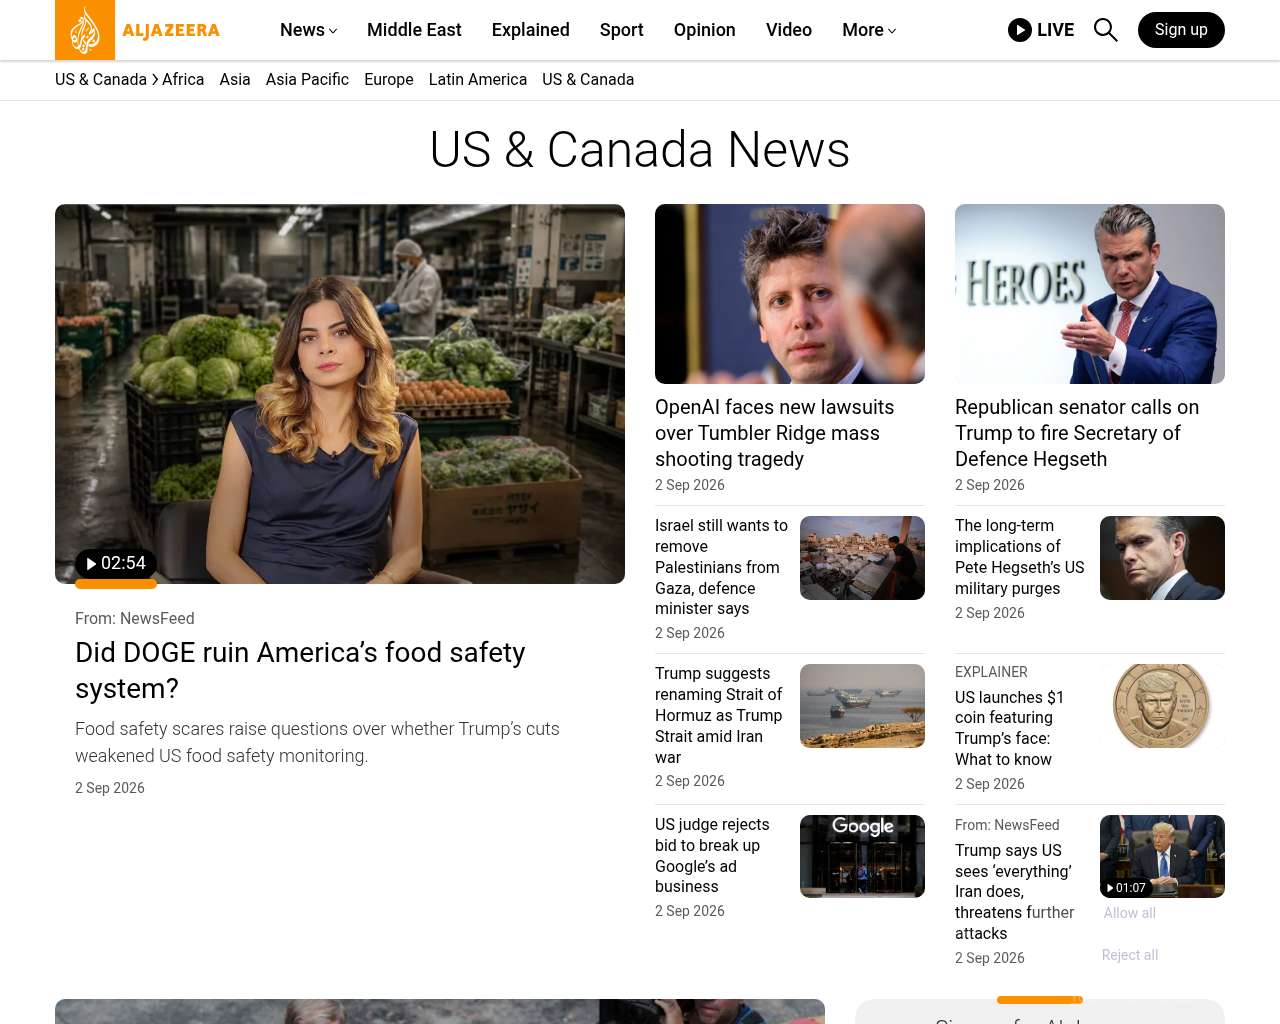Viewport: 1280px width, 1024px height.
Task: Open the Strait of Hormuz ships thumbnail
Action: tap(862, 706)
